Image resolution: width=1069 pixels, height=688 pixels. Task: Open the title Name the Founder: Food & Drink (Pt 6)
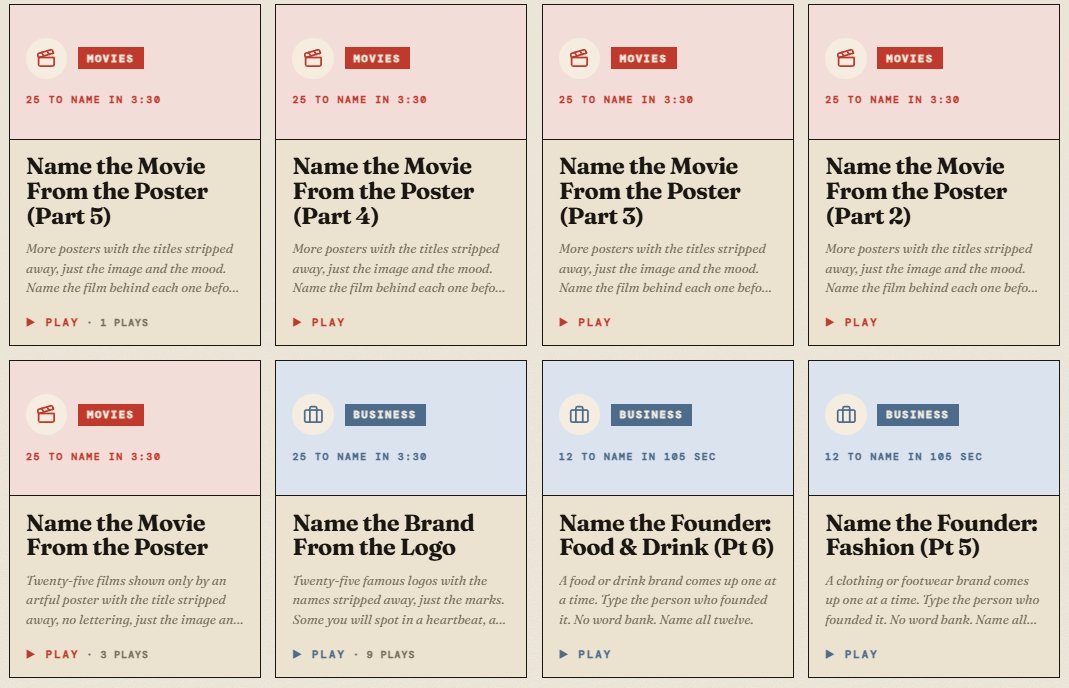click(667, 535)
